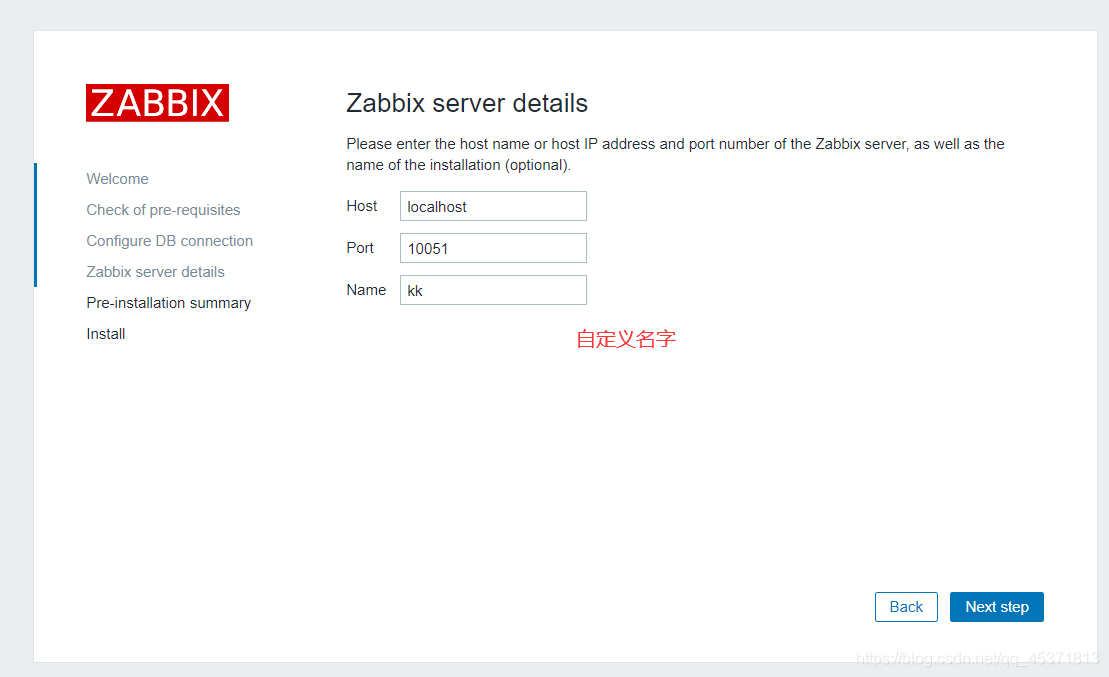Focus the Name input field

point(493,290)
